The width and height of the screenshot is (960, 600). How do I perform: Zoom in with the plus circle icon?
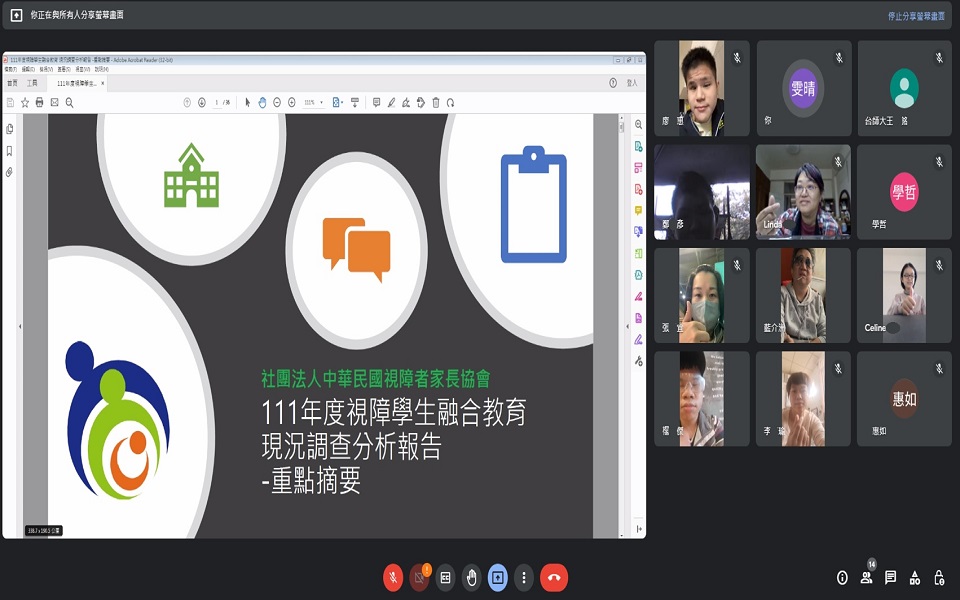pyautogui.click(x=292, y=103)
